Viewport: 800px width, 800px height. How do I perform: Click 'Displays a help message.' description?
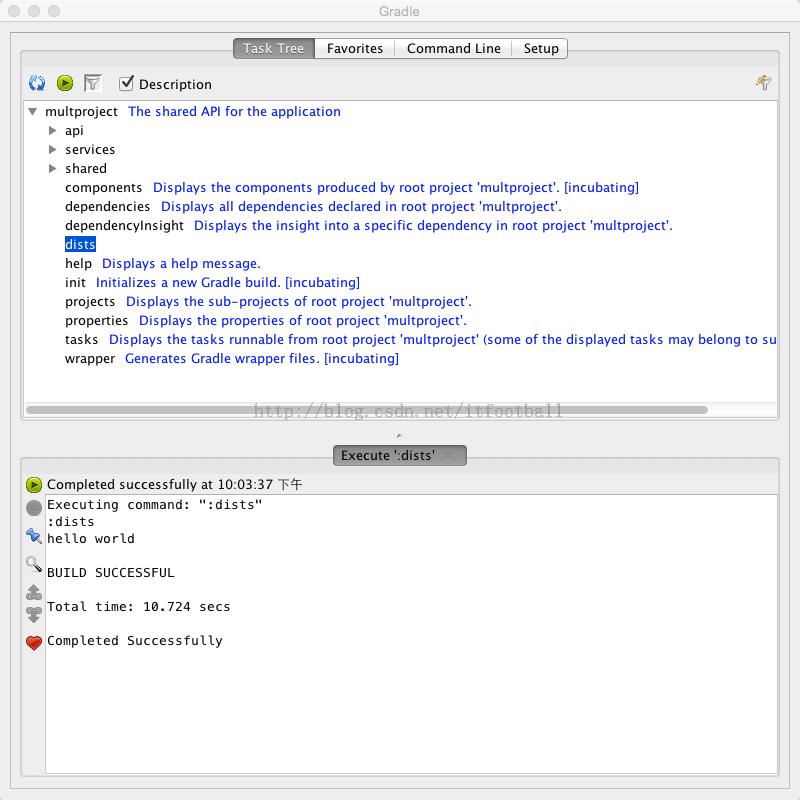point(181,264)
